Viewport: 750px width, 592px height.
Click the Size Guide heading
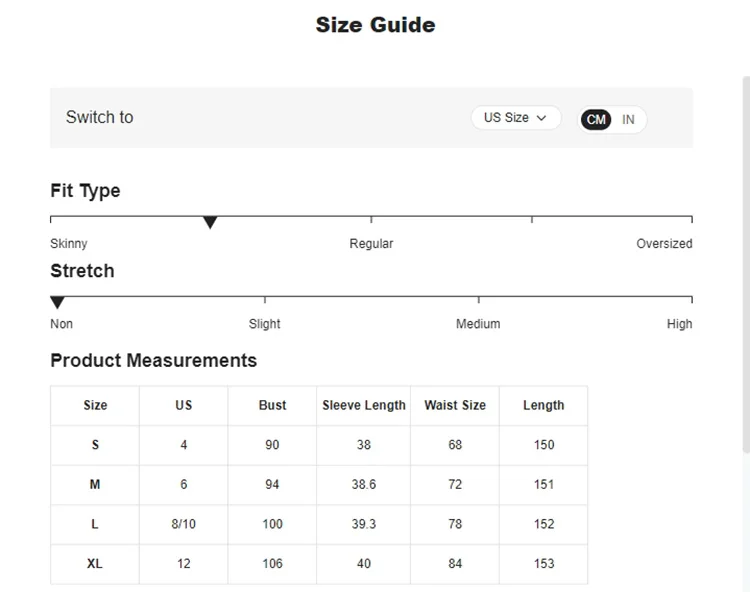tap(375, 25)
